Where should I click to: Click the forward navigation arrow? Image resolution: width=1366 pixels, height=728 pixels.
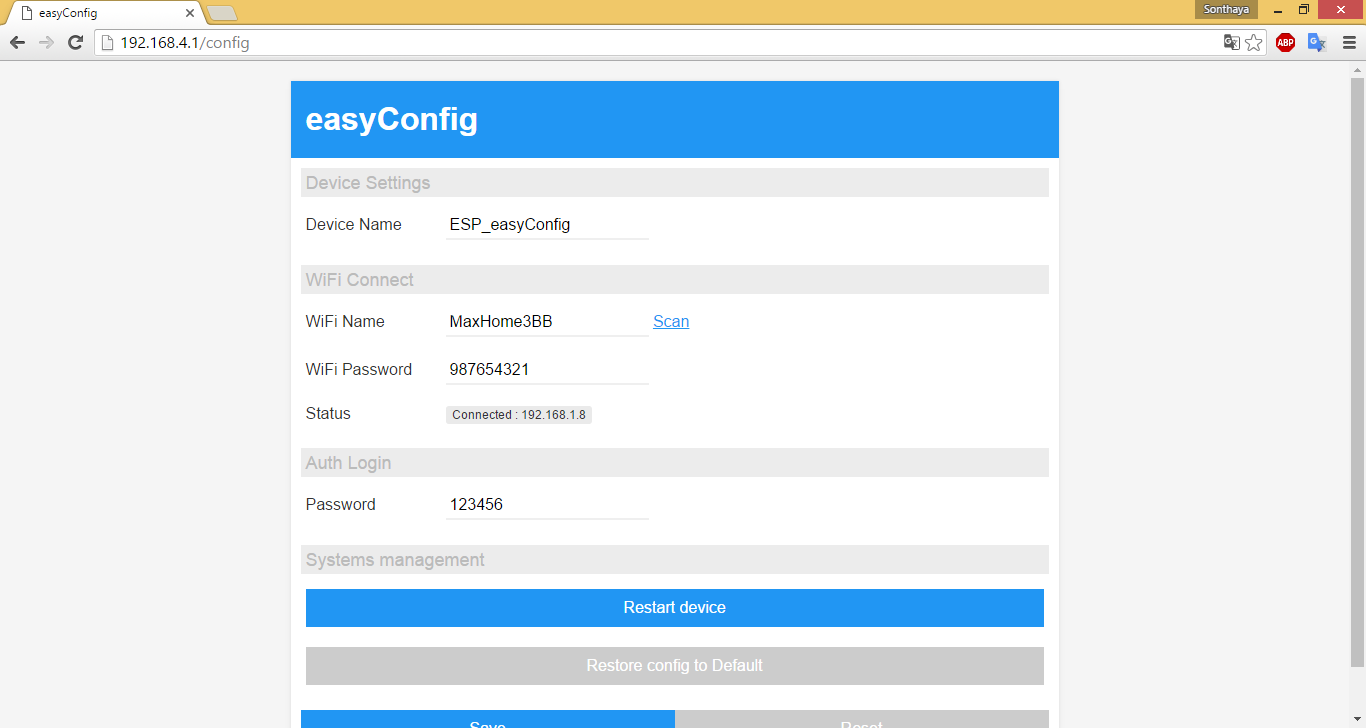[x=45, y=42]
